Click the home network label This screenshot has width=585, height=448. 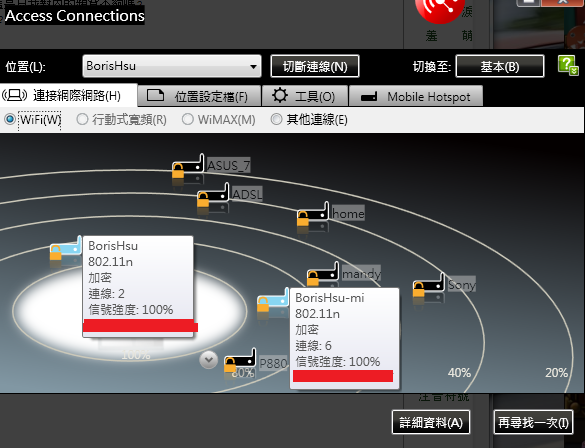[x=348, y=213]
